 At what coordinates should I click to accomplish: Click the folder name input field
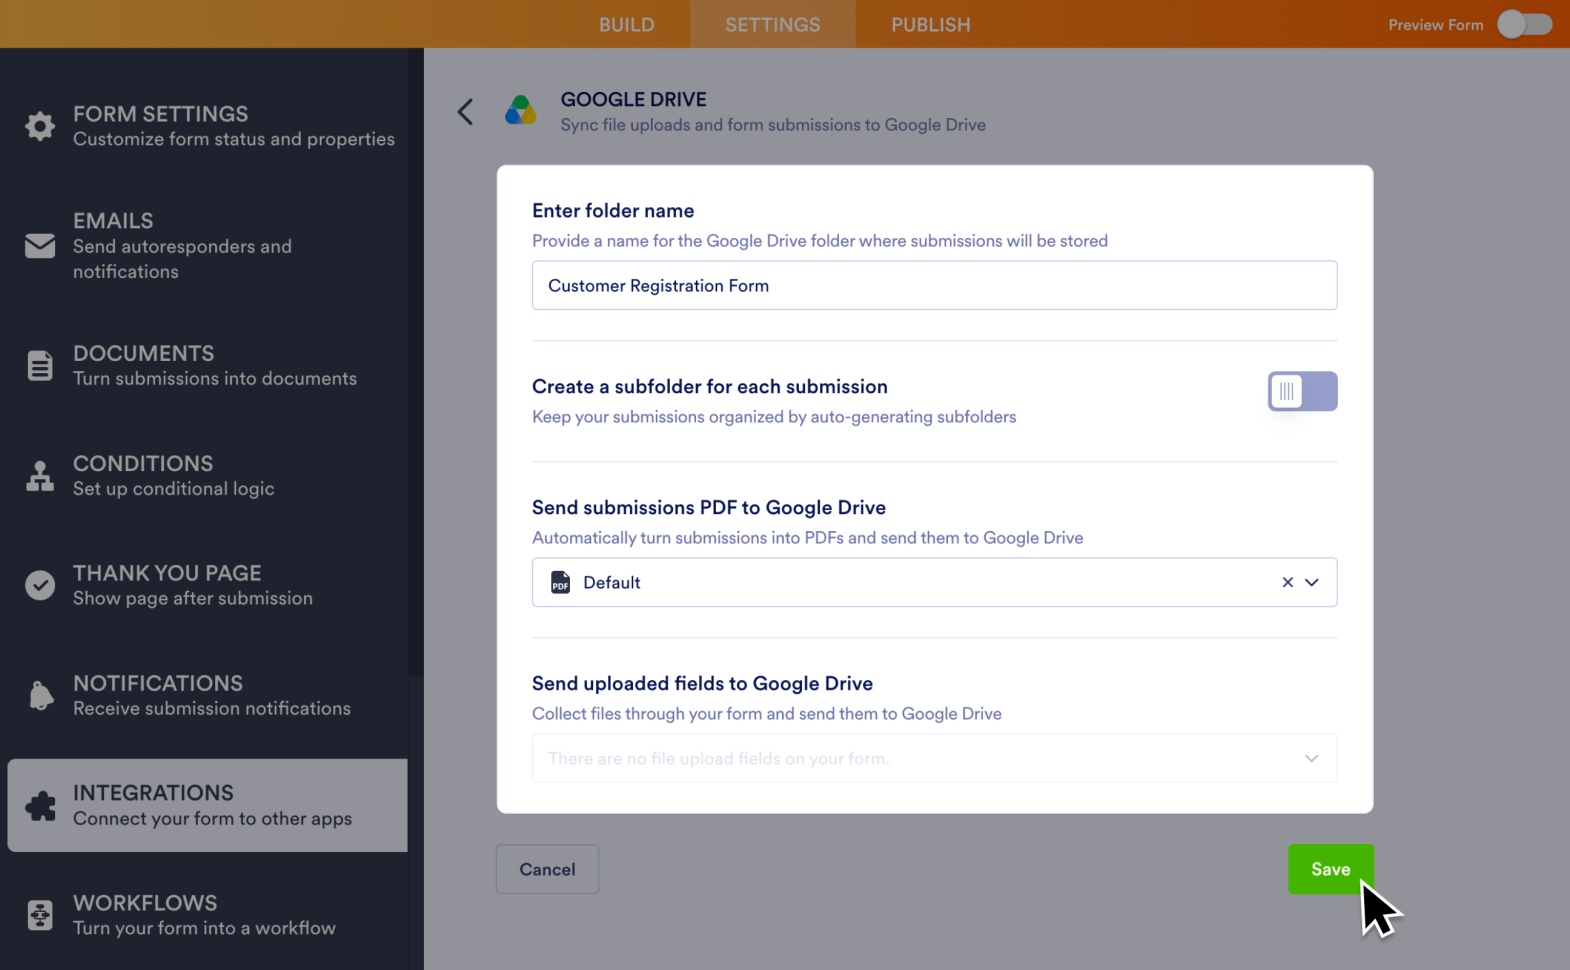point(934,285)
